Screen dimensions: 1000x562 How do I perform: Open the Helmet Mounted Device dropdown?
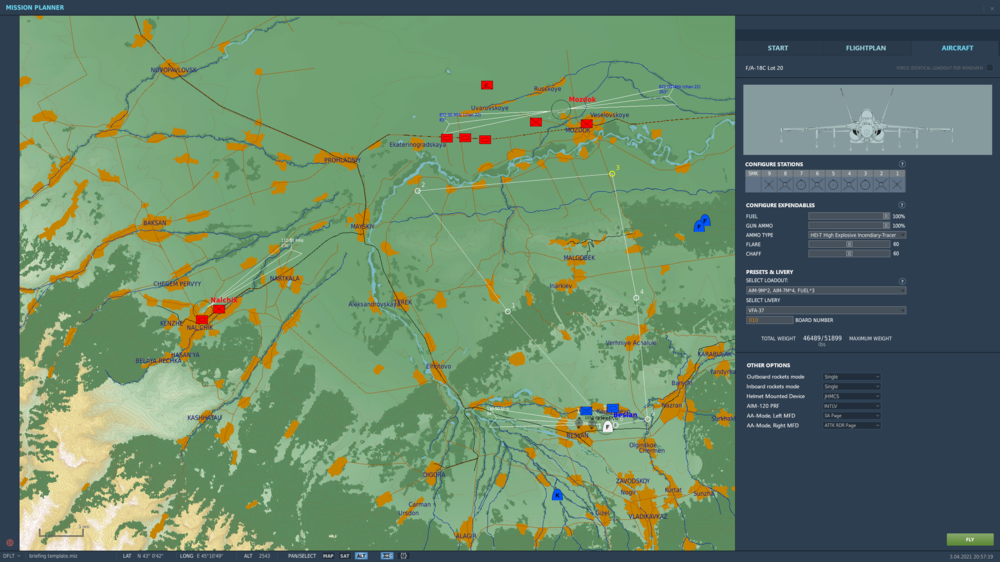pyautogui.click(x=851, y=396)
